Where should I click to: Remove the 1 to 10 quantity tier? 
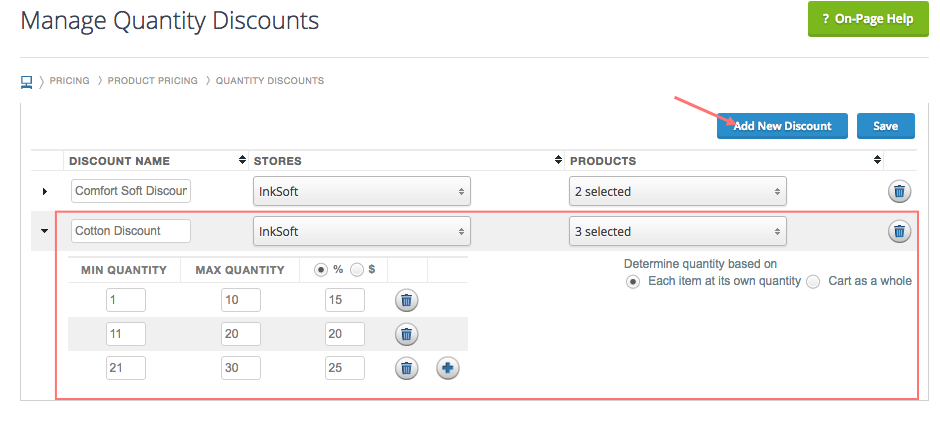pyautogui.click(x=406, y=300)
